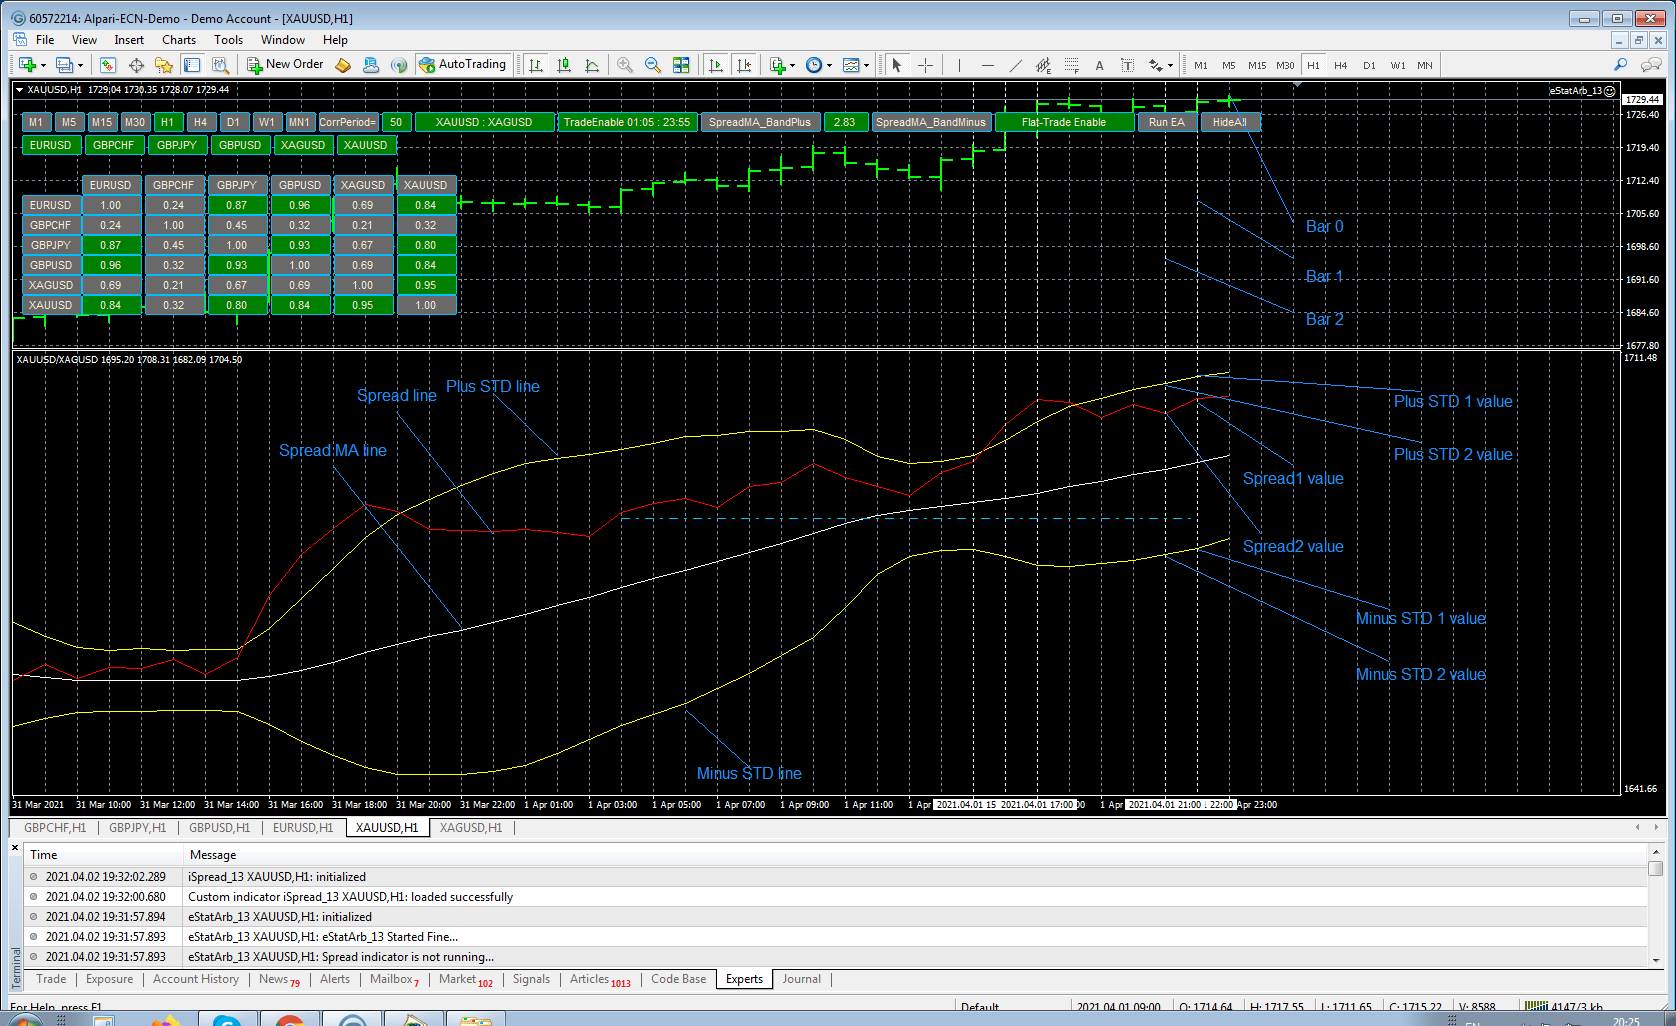The width and height of the screenshot is (1676, 1026).
Task: Select the Fibonacci retracement drawing tool
Action: [1071, 65]
